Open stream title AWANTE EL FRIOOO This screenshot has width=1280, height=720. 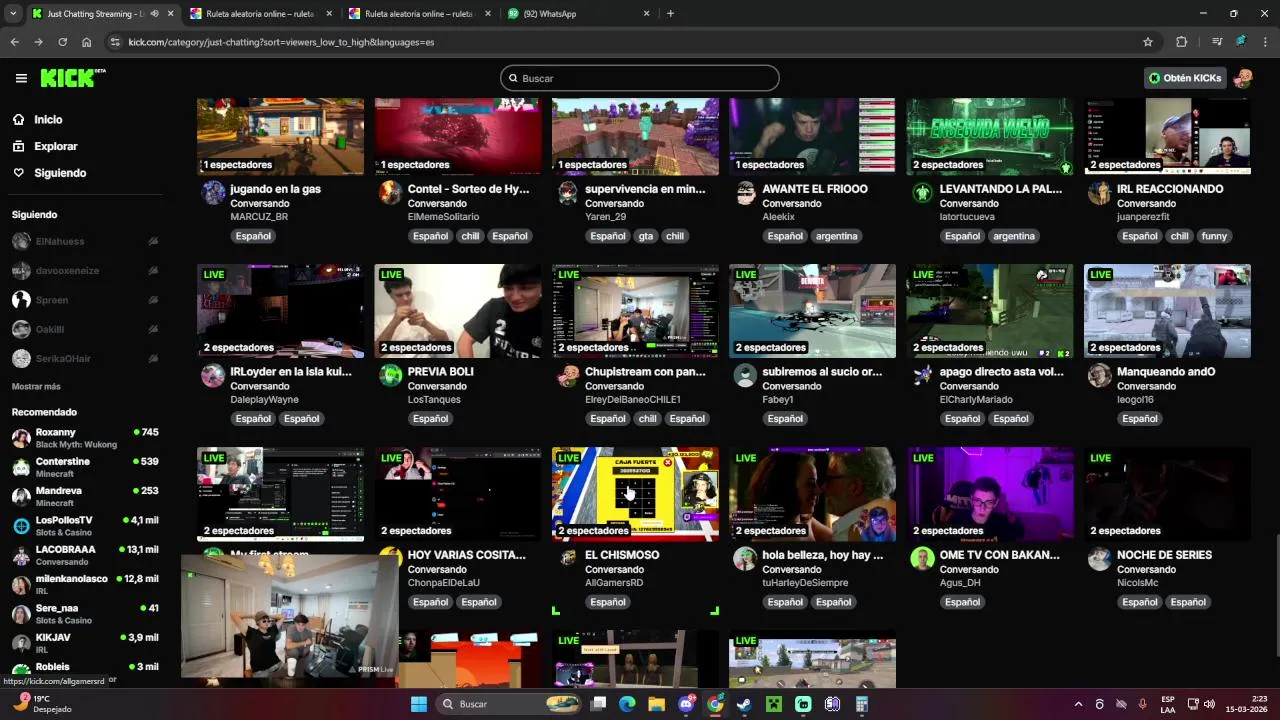point(815,189)
